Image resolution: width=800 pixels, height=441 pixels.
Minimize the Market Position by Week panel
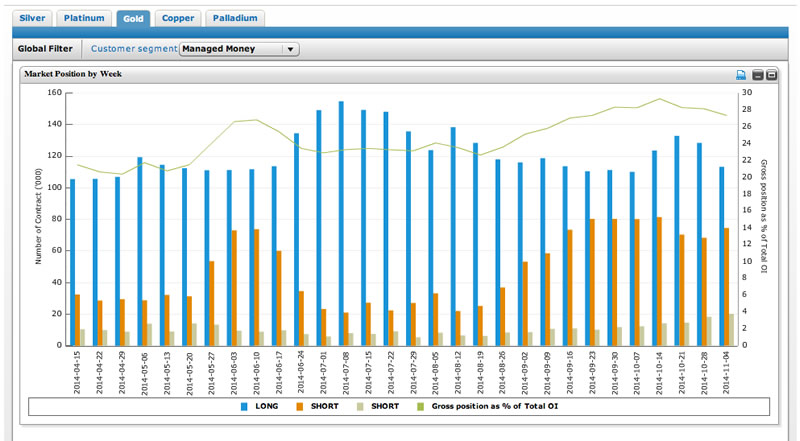pyautogui.click(x=758, y=75)
